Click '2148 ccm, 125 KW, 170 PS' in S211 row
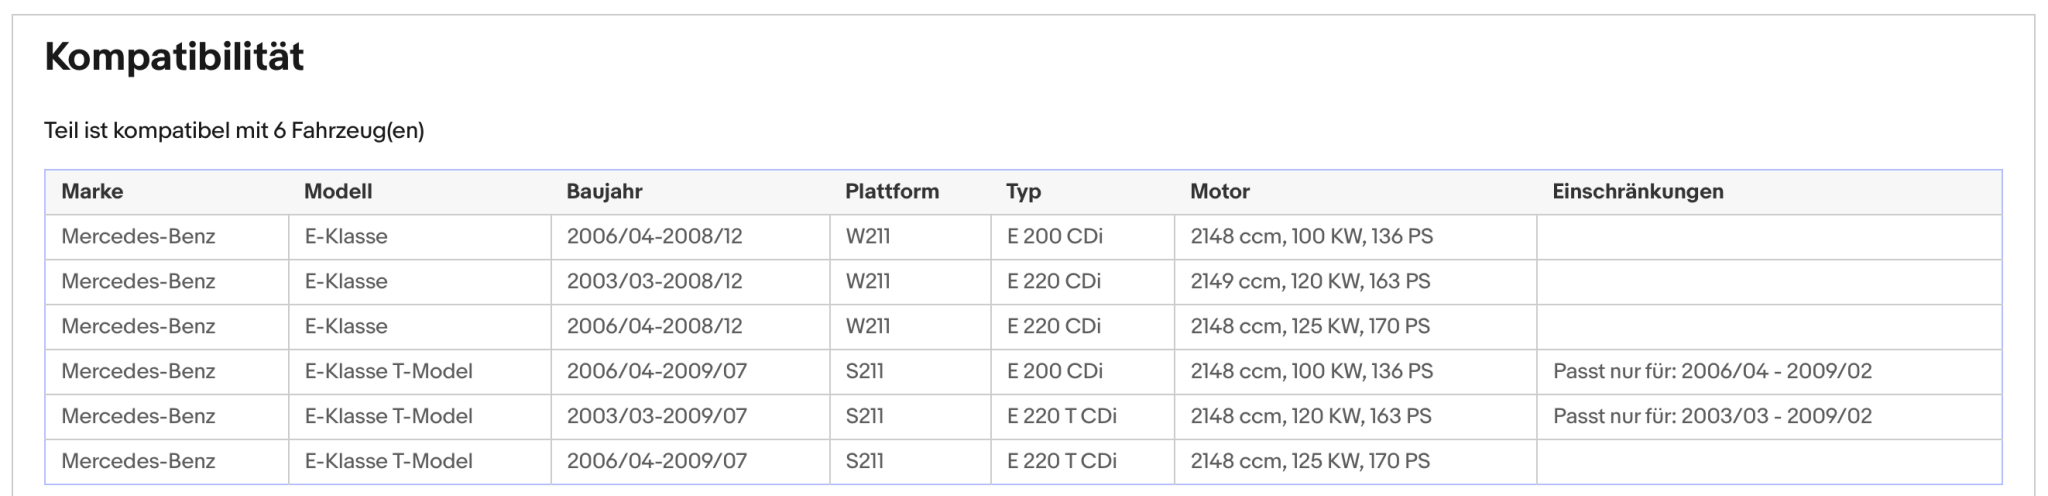The image size is (2048, 496). point(1310,461)
